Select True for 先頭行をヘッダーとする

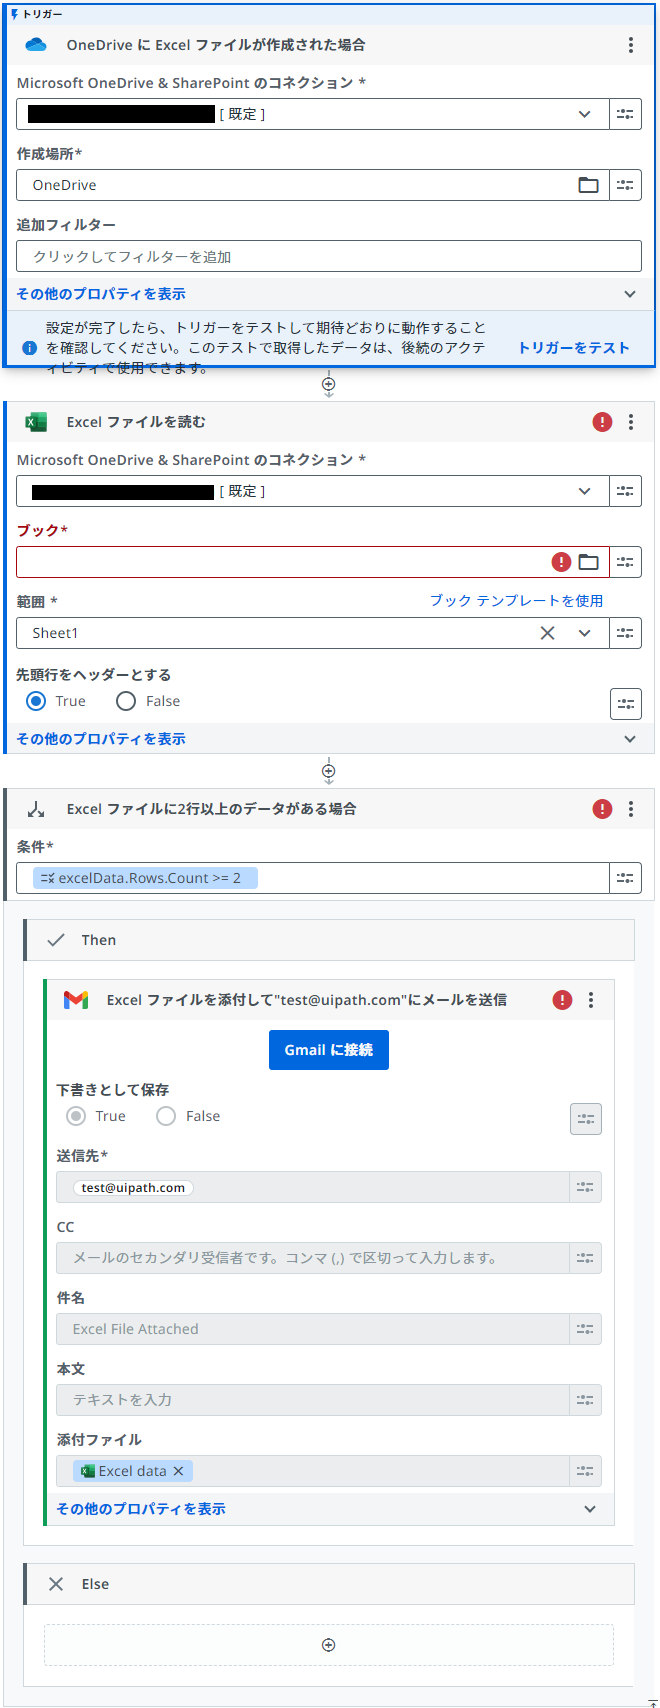[36, 701]
